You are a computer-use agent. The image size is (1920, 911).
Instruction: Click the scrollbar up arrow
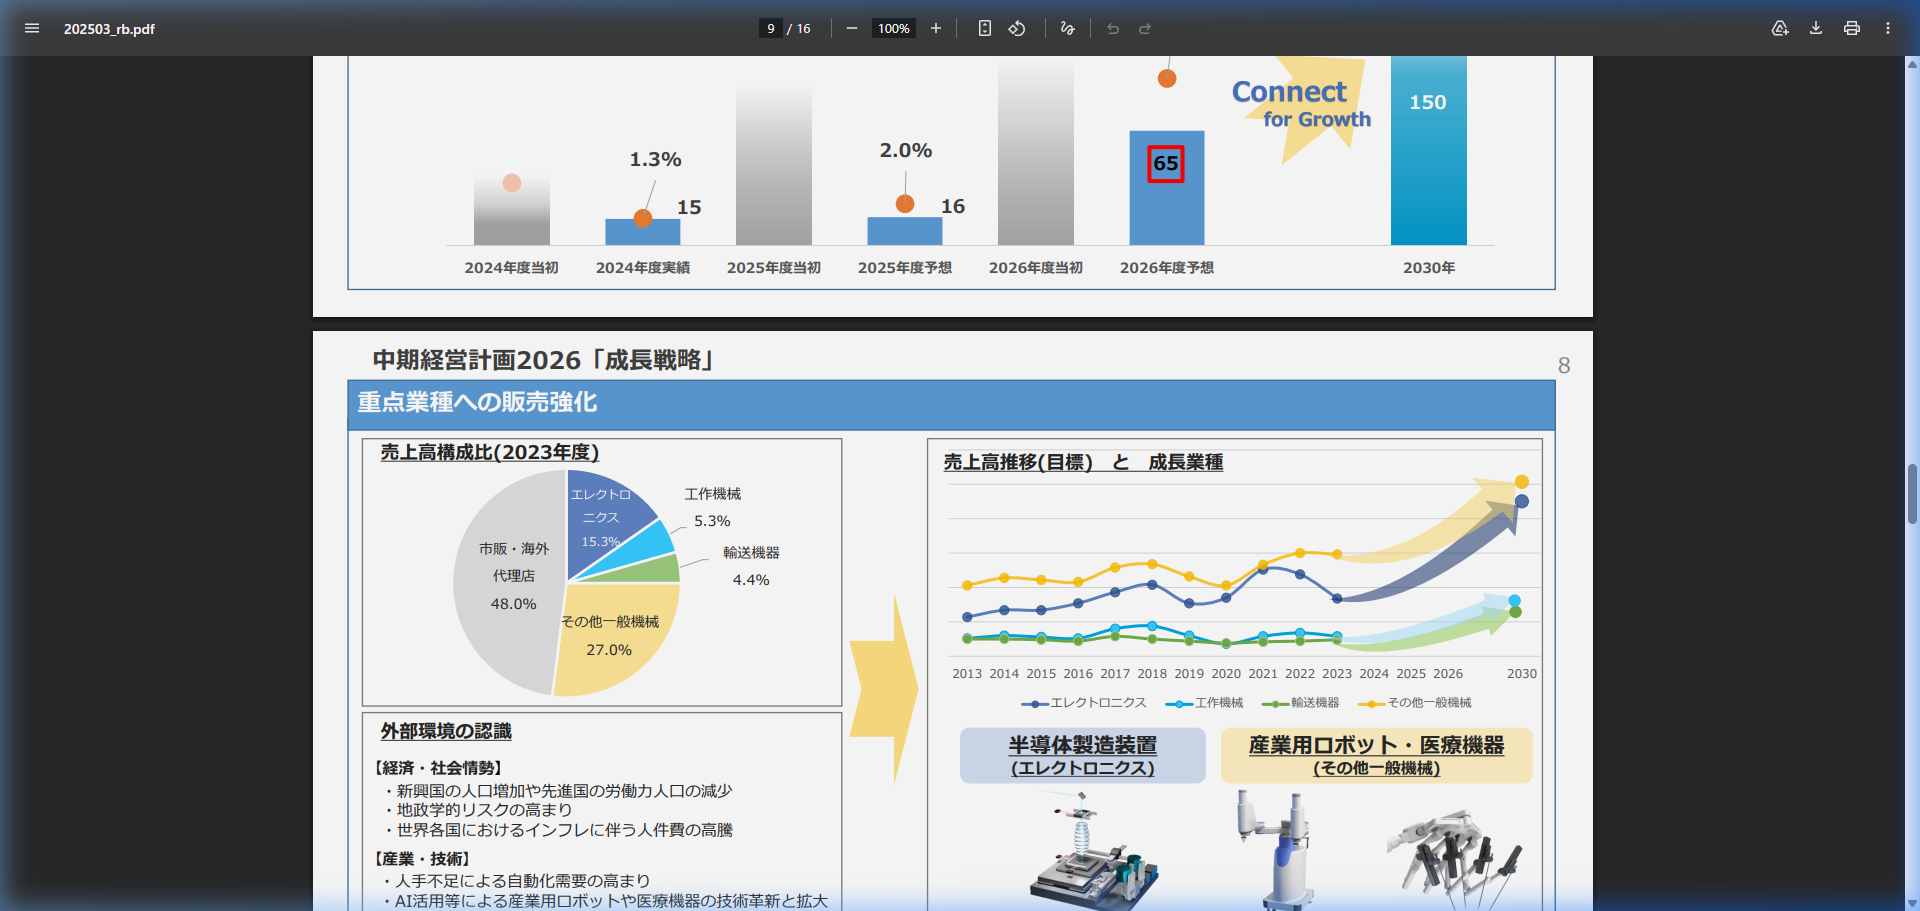coord(1912,64)
